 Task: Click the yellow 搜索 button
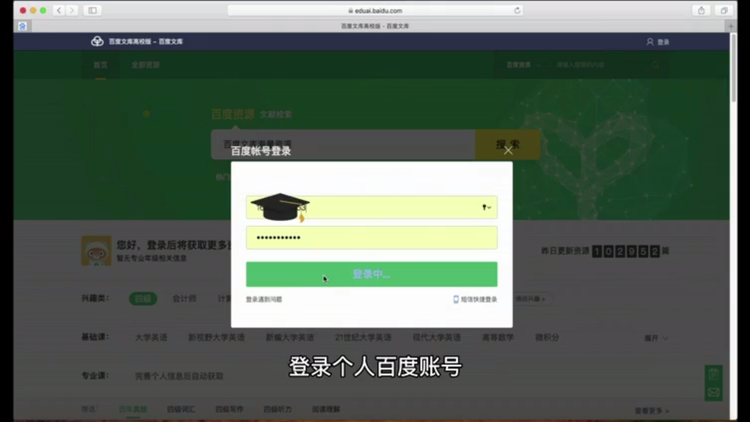click(507, 144)
